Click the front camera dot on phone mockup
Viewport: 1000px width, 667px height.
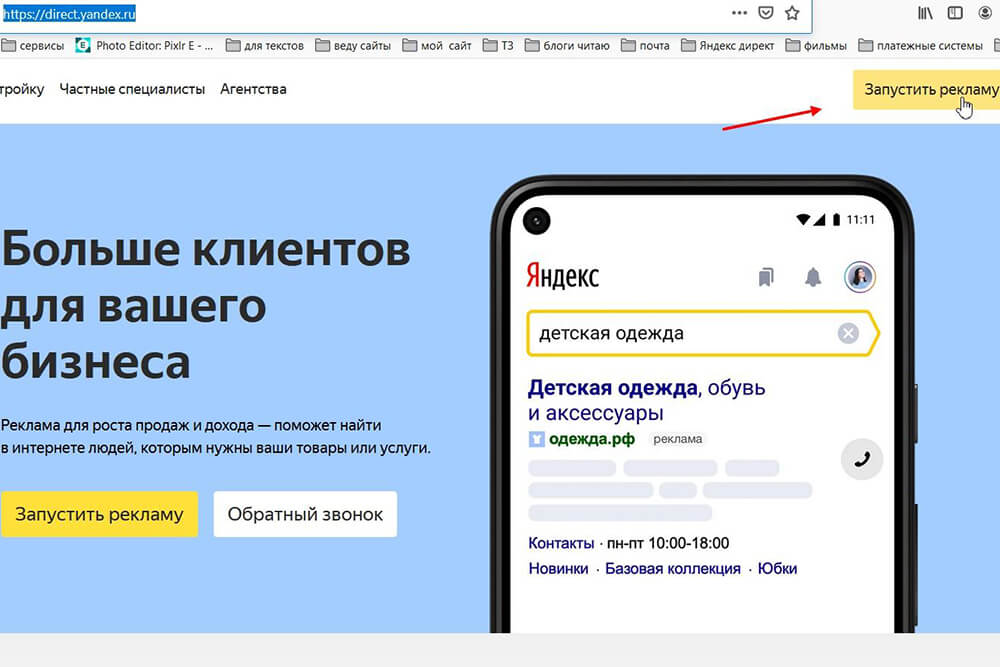(536, 221)
